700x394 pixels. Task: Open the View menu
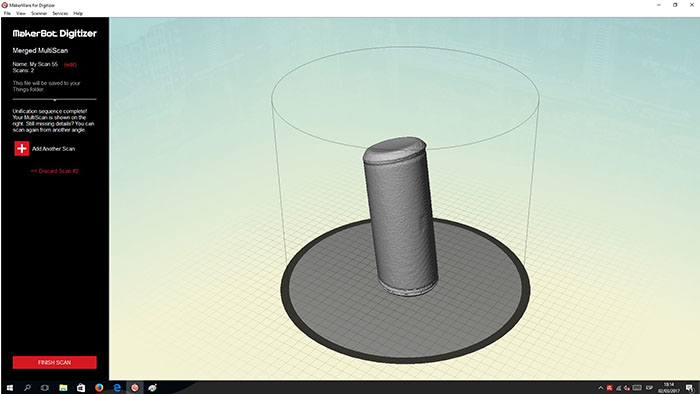click(x=21, y=13)
